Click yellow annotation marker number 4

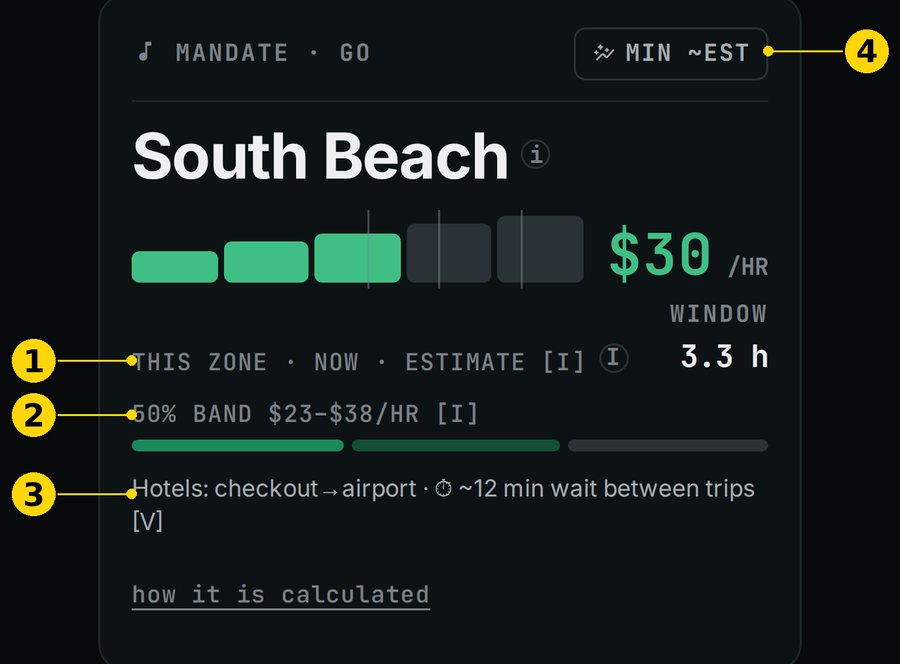pos(866,51)
